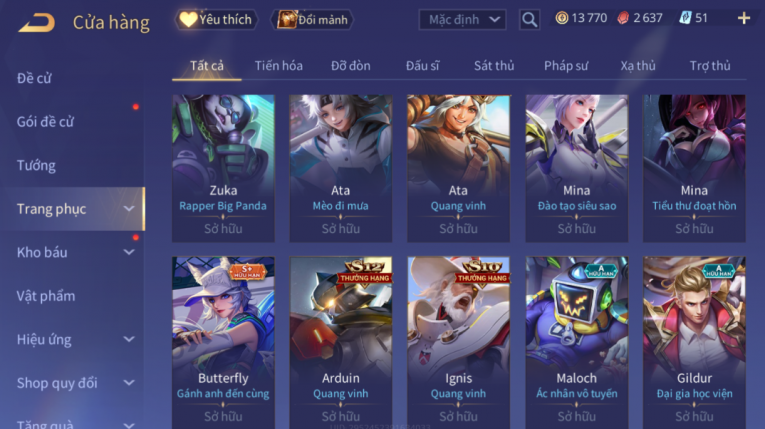Switch to the Sát thủ tab
The image size is (765, 429).
[494, 66]
